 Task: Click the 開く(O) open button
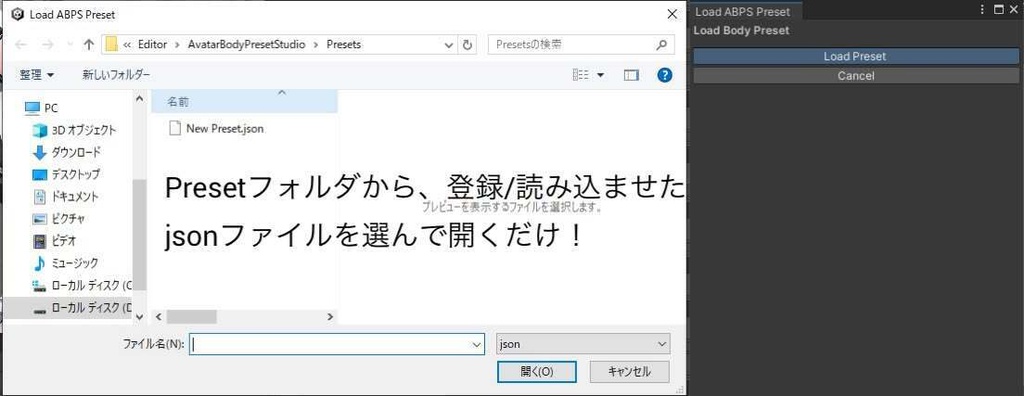tap(537, 371)
